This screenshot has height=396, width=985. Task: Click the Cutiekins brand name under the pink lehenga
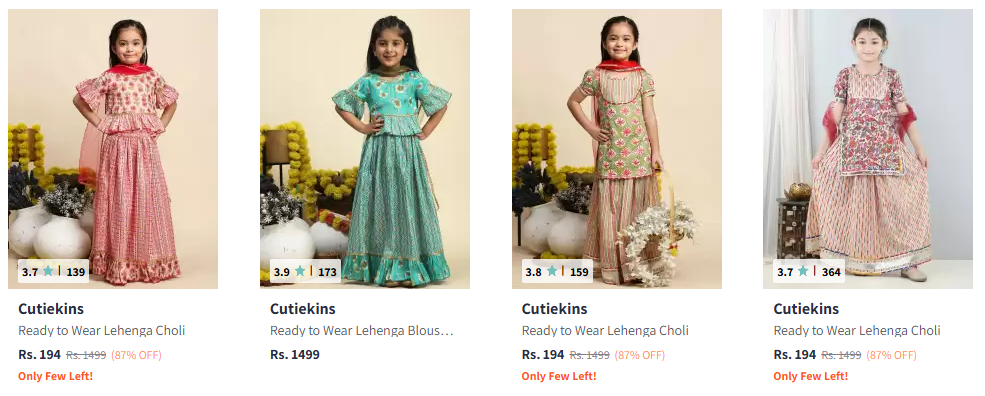pos(51,309)
